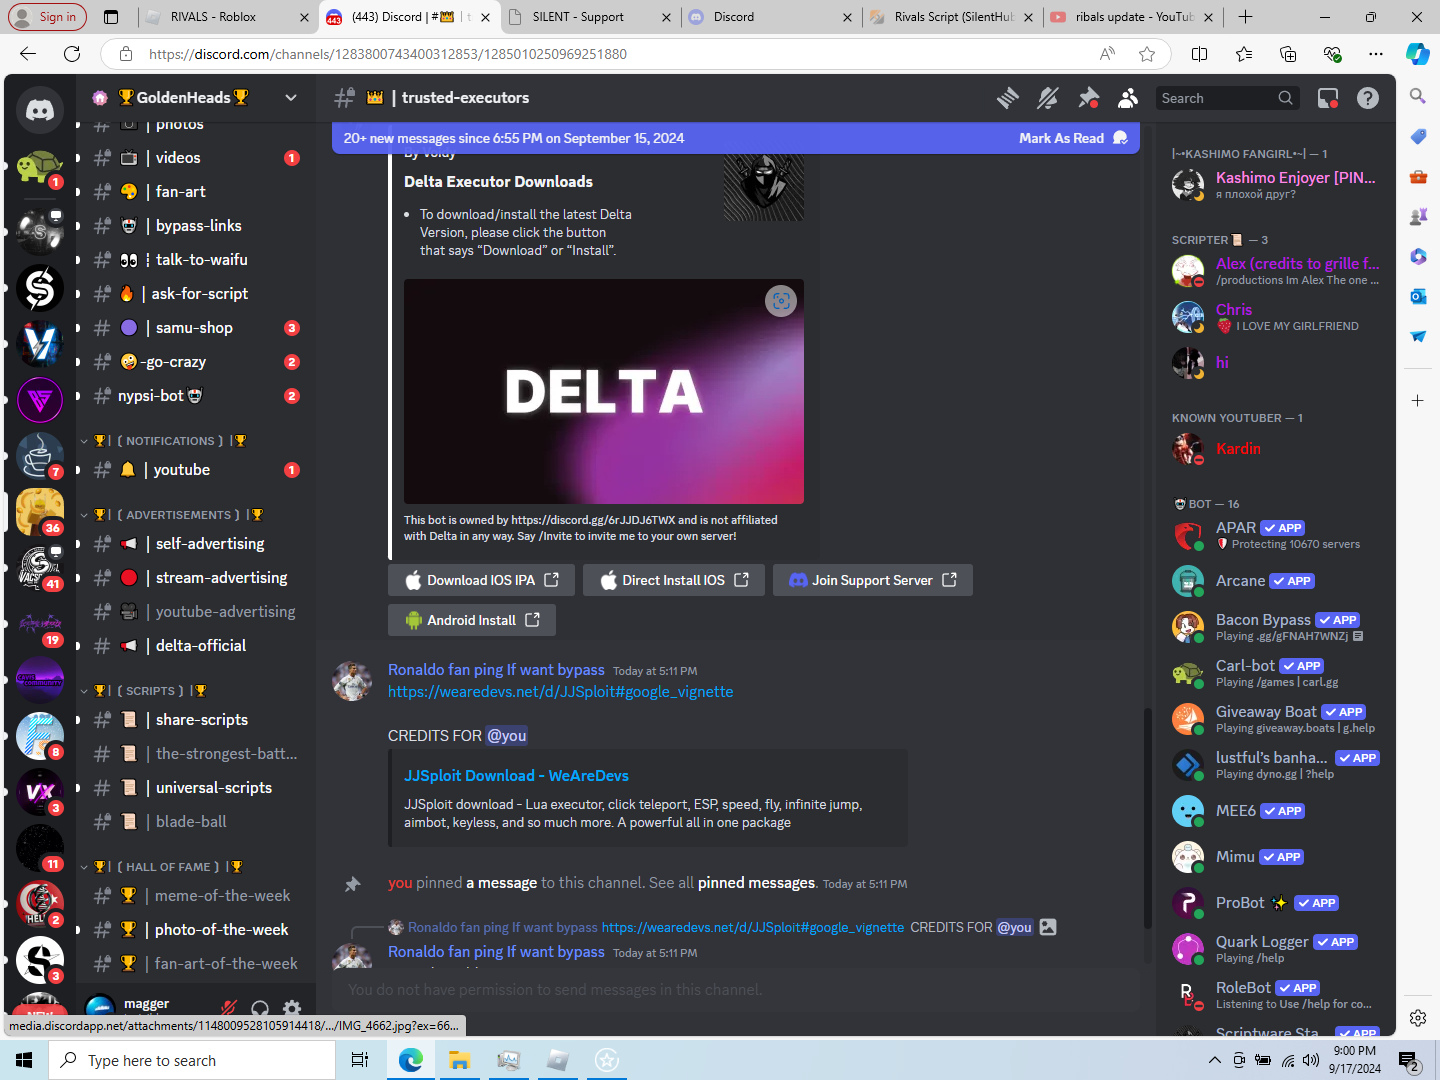Open Discord inbox icon

coord(1328,98)
